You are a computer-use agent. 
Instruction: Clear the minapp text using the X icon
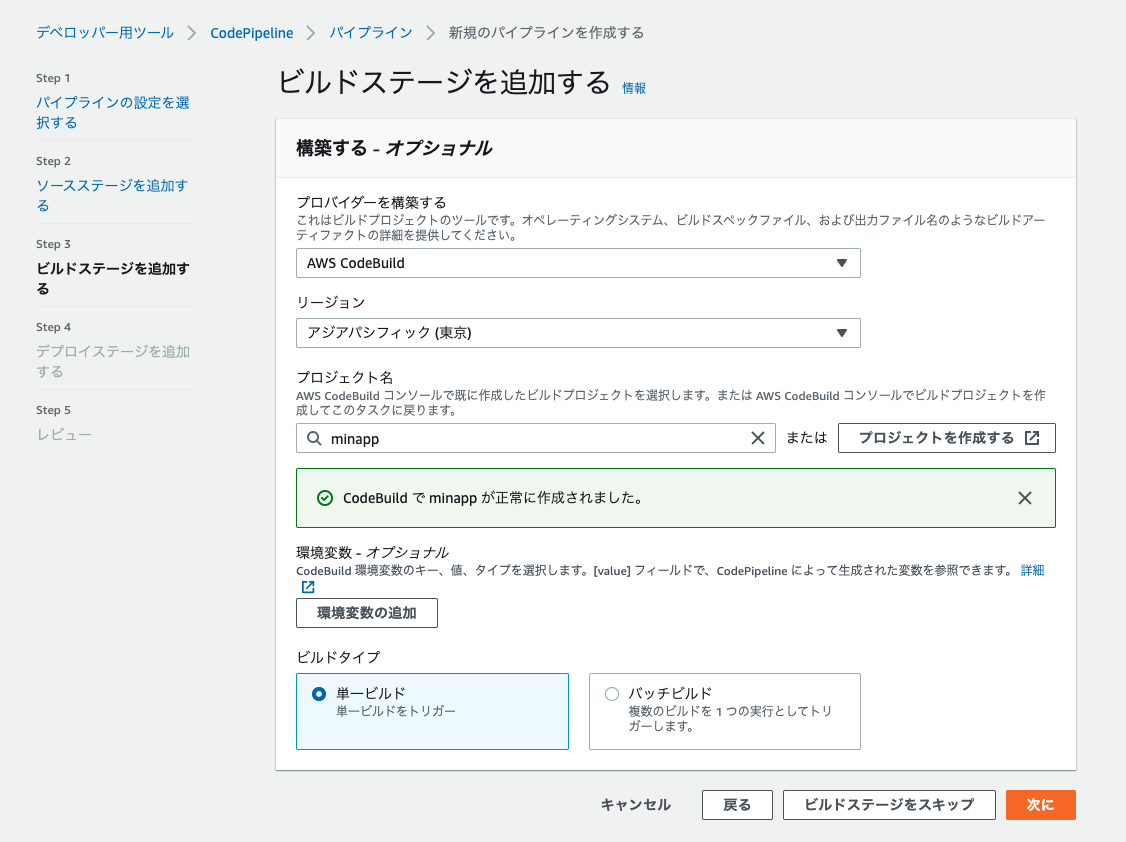point(758,437)
